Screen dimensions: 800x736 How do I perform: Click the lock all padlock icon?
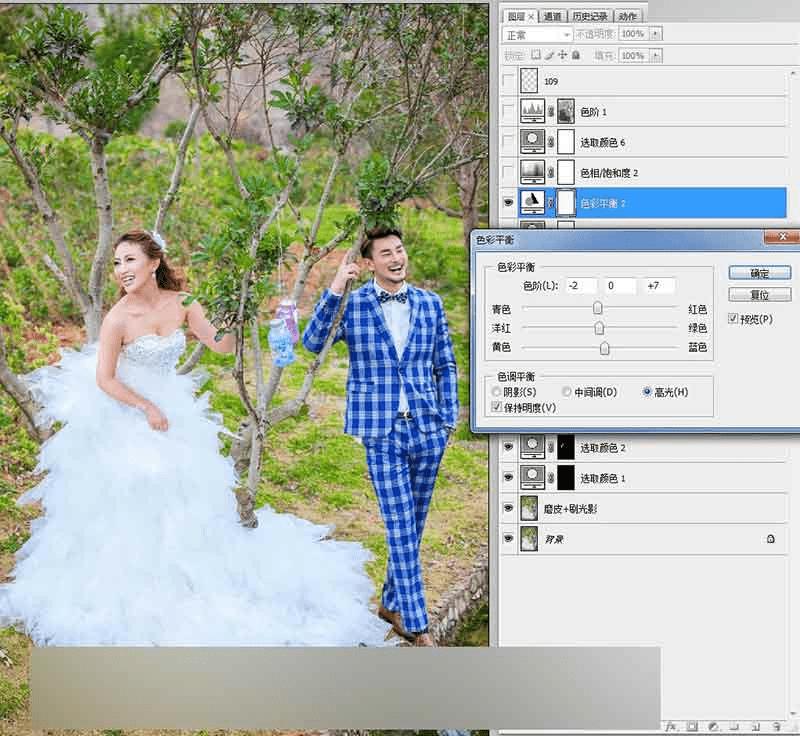[576, 55]
